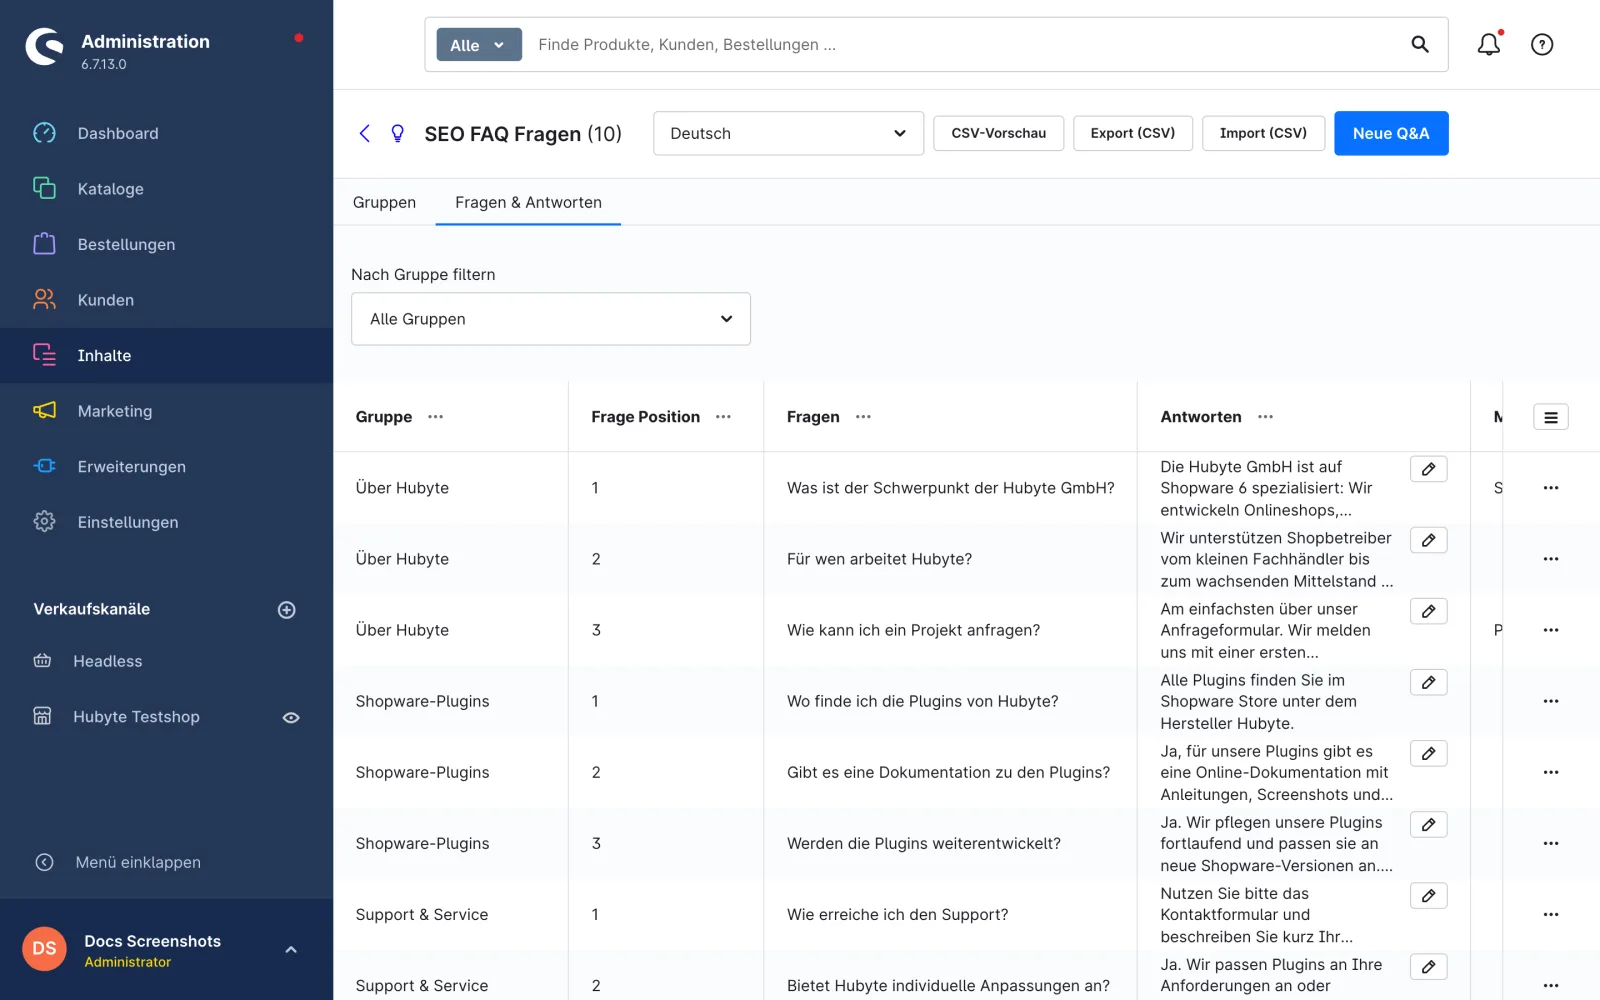Edit answer for 'Wie kann ich ein Projekt anfragen?'
The image size is (1600, 1000).
pos(1428,611)
